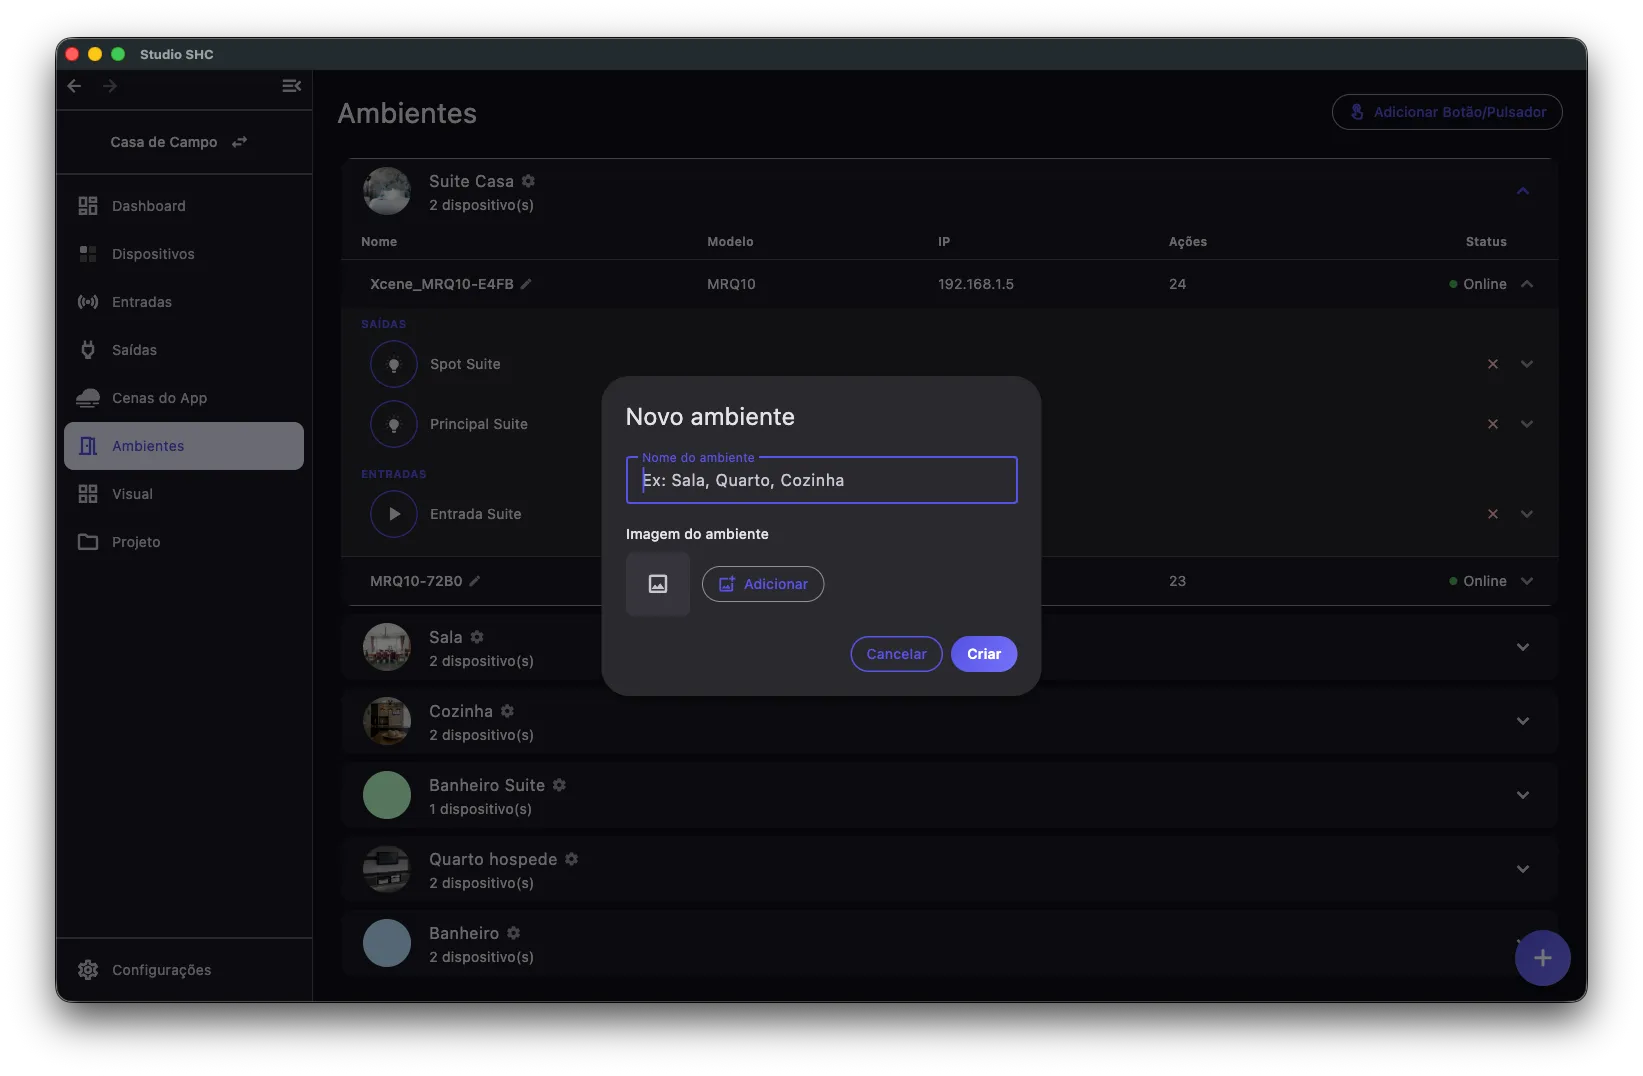Focus the Nome do ambiente field
The image size is (1643, 1076).
(x=821, y=480)
